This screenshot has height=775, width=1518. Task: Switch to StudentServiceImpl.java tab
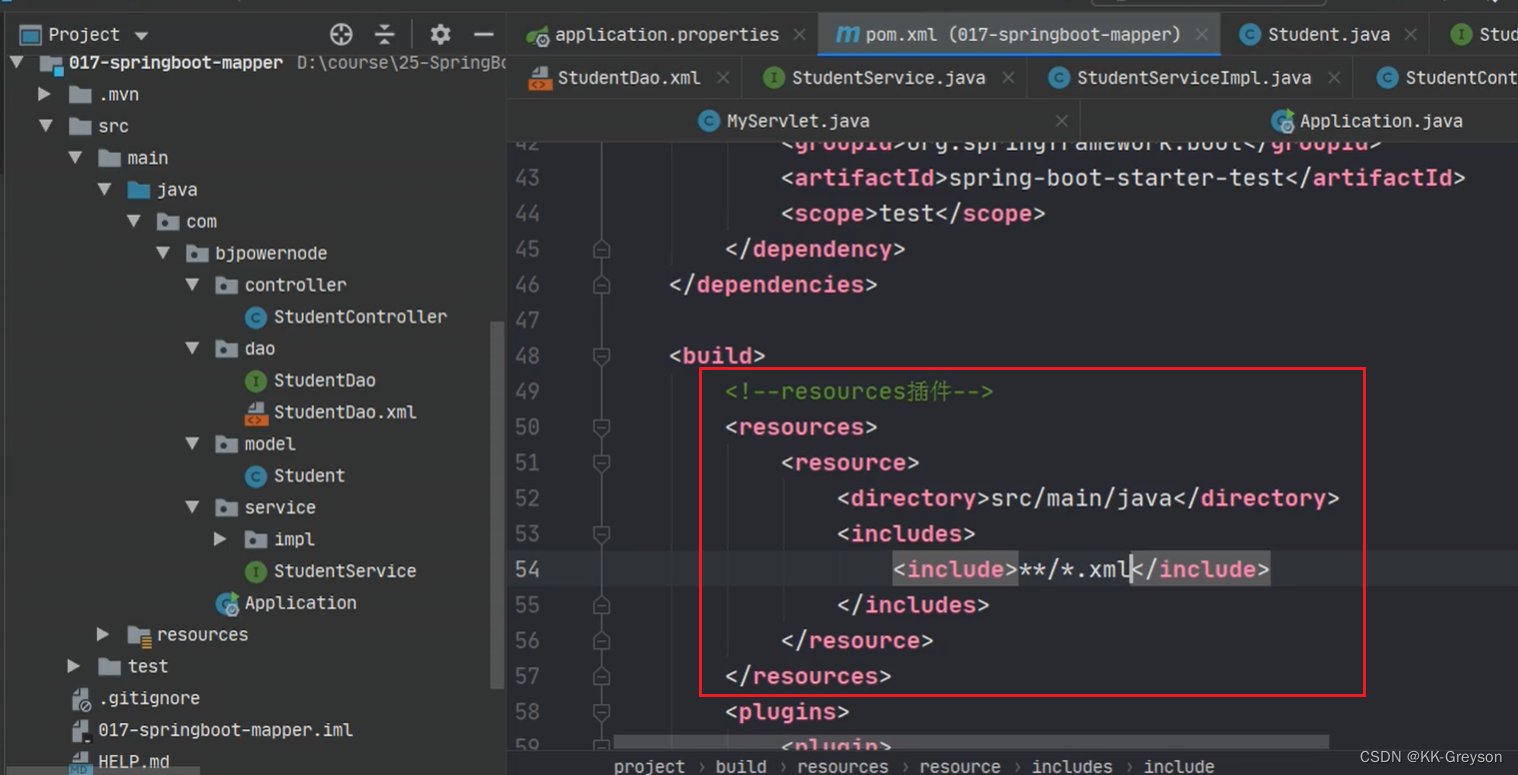[1194, 77]
